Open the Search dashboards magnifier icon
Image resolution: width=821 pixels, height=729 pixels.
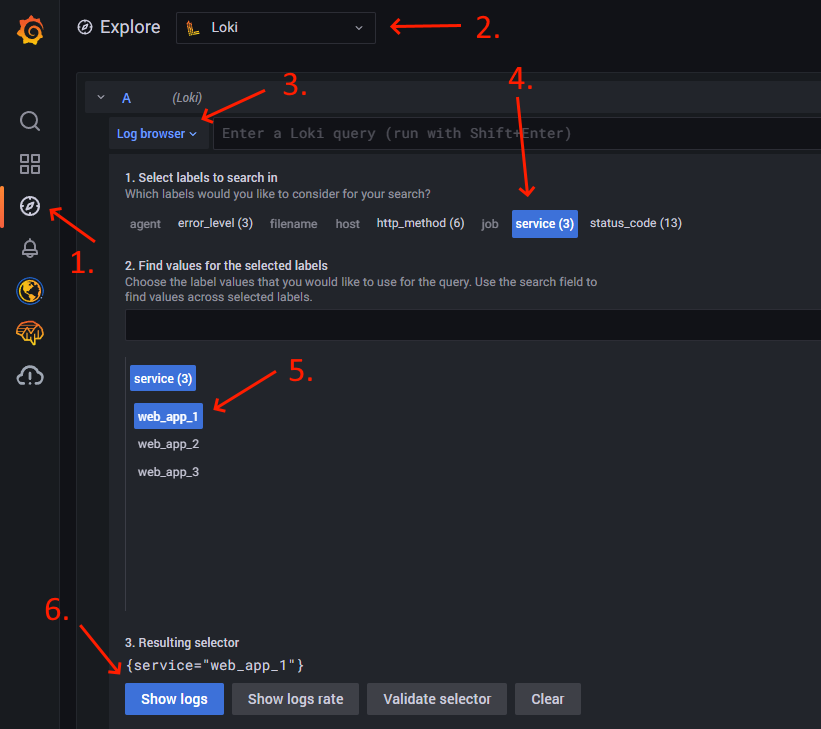coord(30,121)
